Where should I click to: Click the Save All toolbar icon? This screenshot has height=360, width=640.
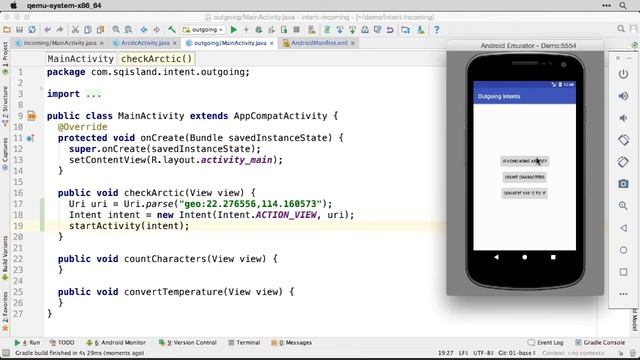(19, 30)
